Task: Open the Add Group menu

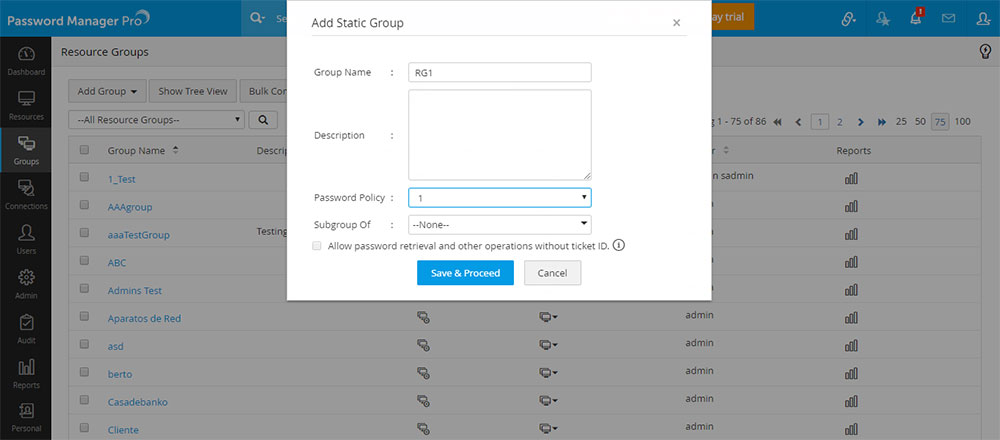Action: pyautogui.click(x=108, y=91)
